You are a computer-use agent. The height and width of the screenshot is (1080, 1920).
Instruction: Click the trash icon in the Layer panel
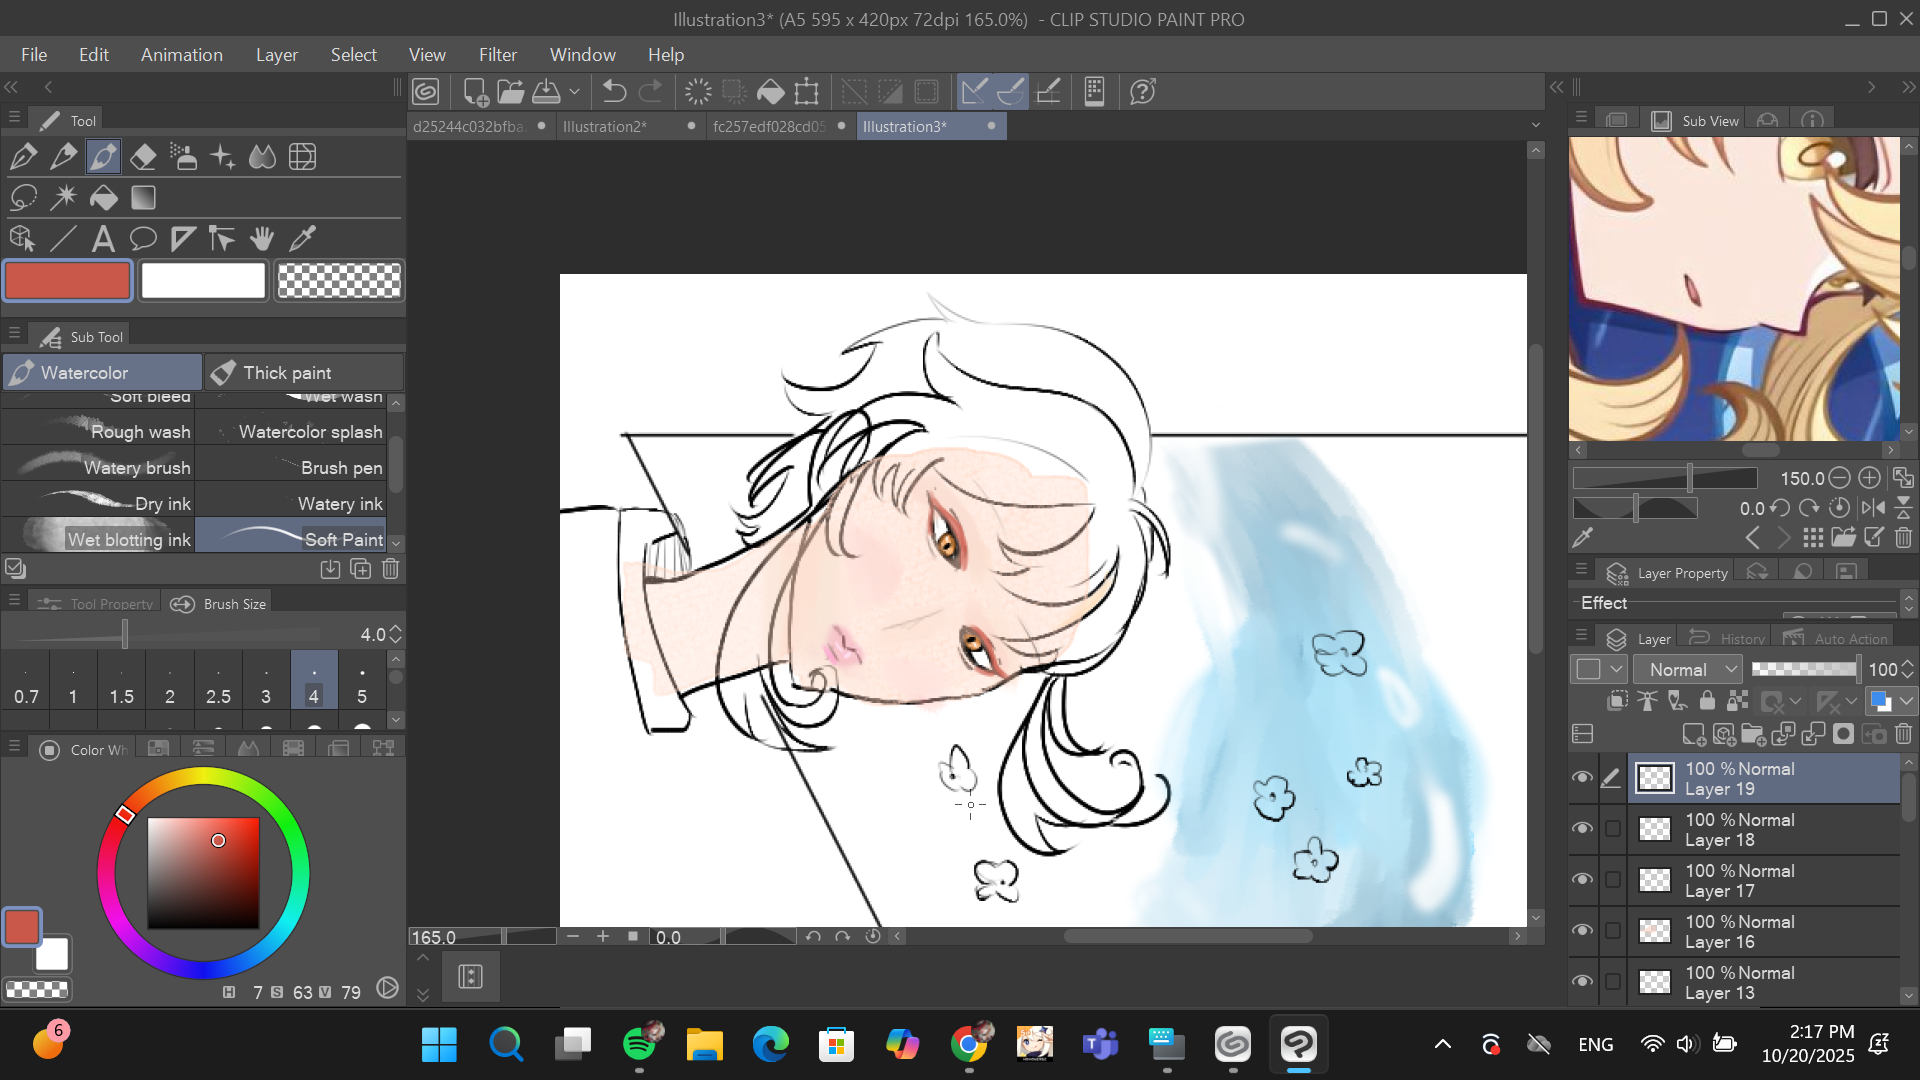point(1903,735)
